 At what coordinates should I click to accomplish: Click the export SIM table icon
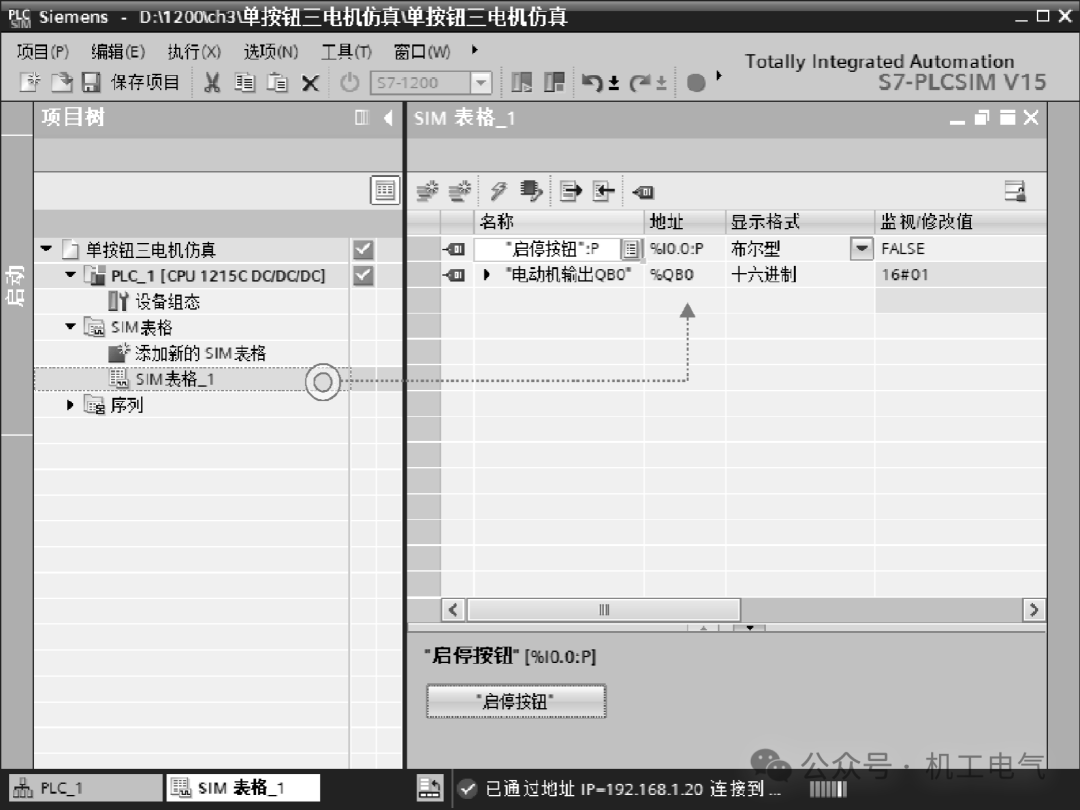(571, 191)
